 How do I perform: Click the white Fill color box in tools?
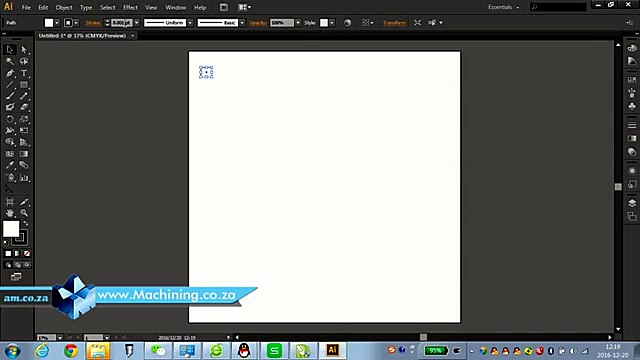(11, 229)
